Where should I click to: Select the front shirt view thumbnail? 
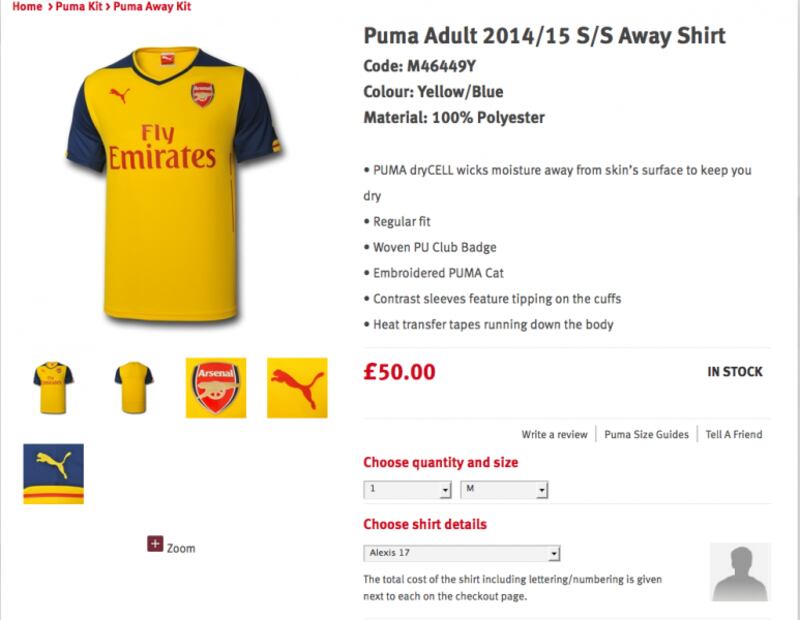[54, 387]
